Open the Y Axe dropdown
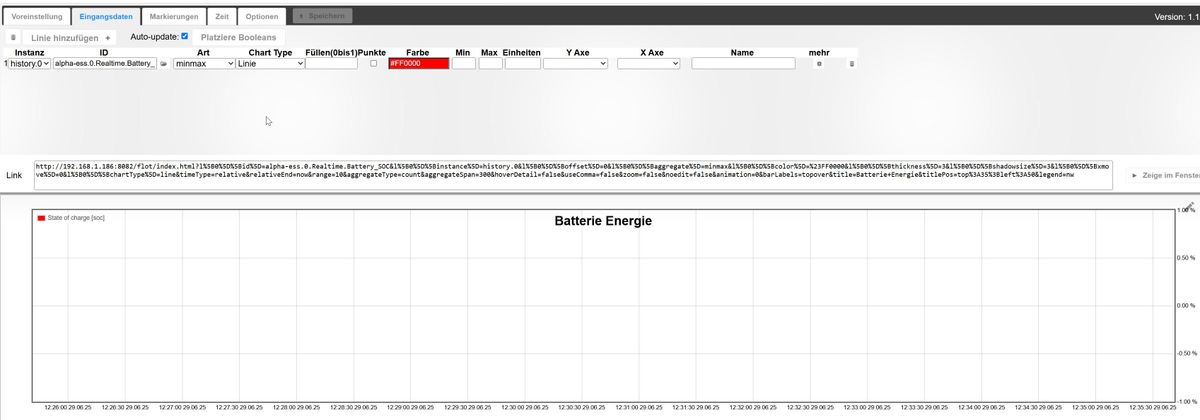 [575, 63]
